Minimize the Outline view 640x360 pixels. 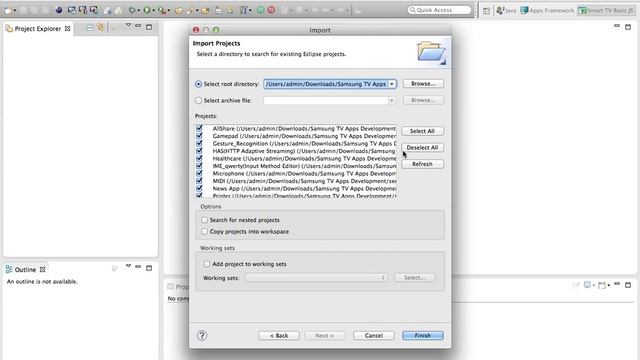(138, 267)
